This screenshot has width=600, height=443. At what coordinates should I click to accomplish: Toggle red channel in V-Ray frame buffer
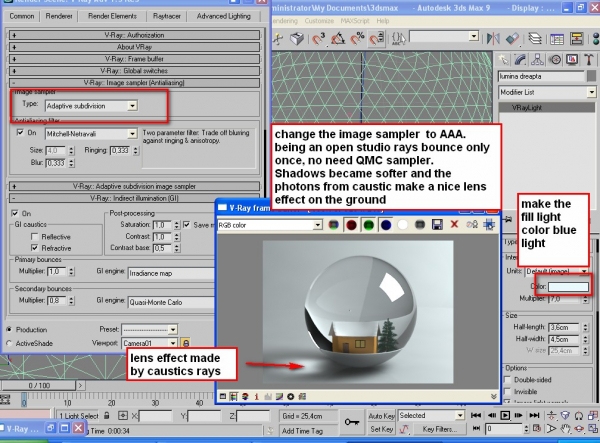coord(351,225)
